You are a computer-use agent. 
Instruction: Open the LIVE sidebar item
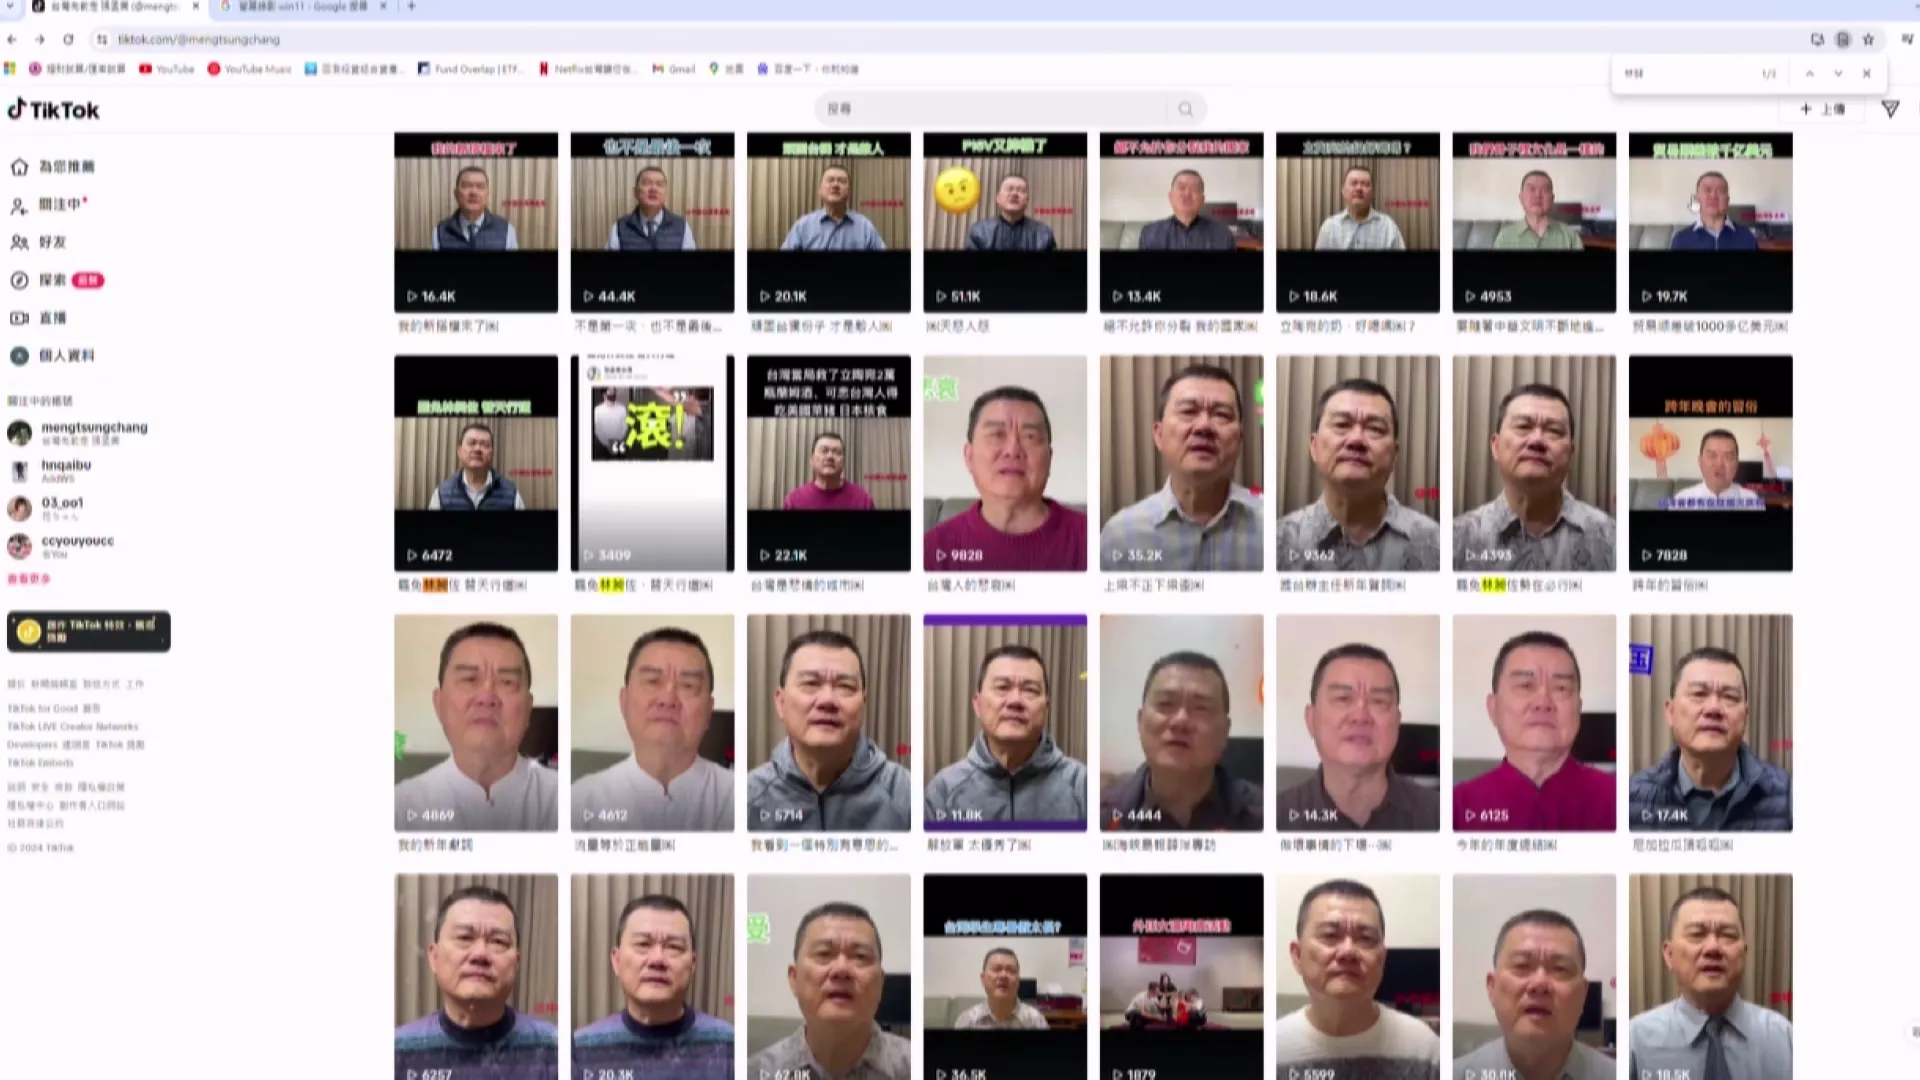pyautogui.click(x=39, y=318)
